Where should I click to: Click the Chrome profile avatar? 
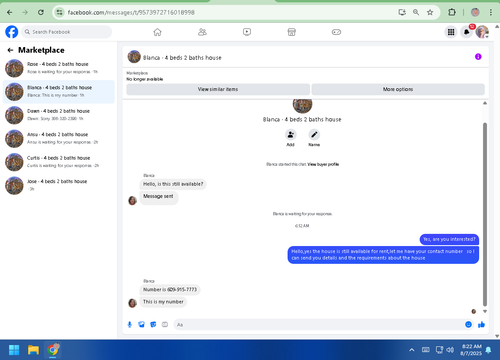click(475, 12)
